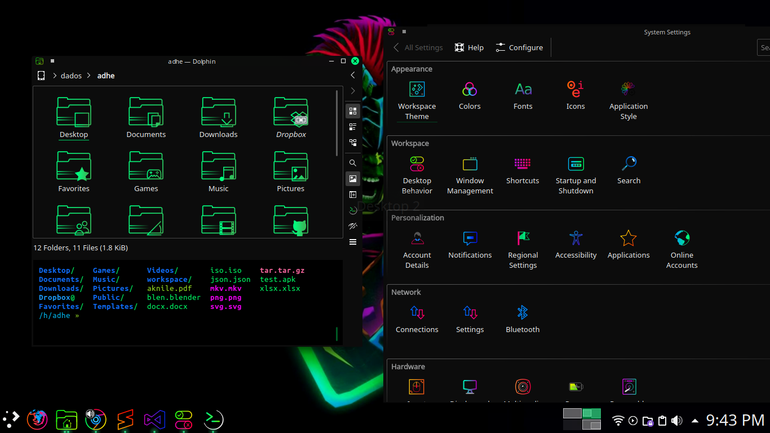Switch to icons view mode in Dolphin
The image size is (770, 433).
353,111
